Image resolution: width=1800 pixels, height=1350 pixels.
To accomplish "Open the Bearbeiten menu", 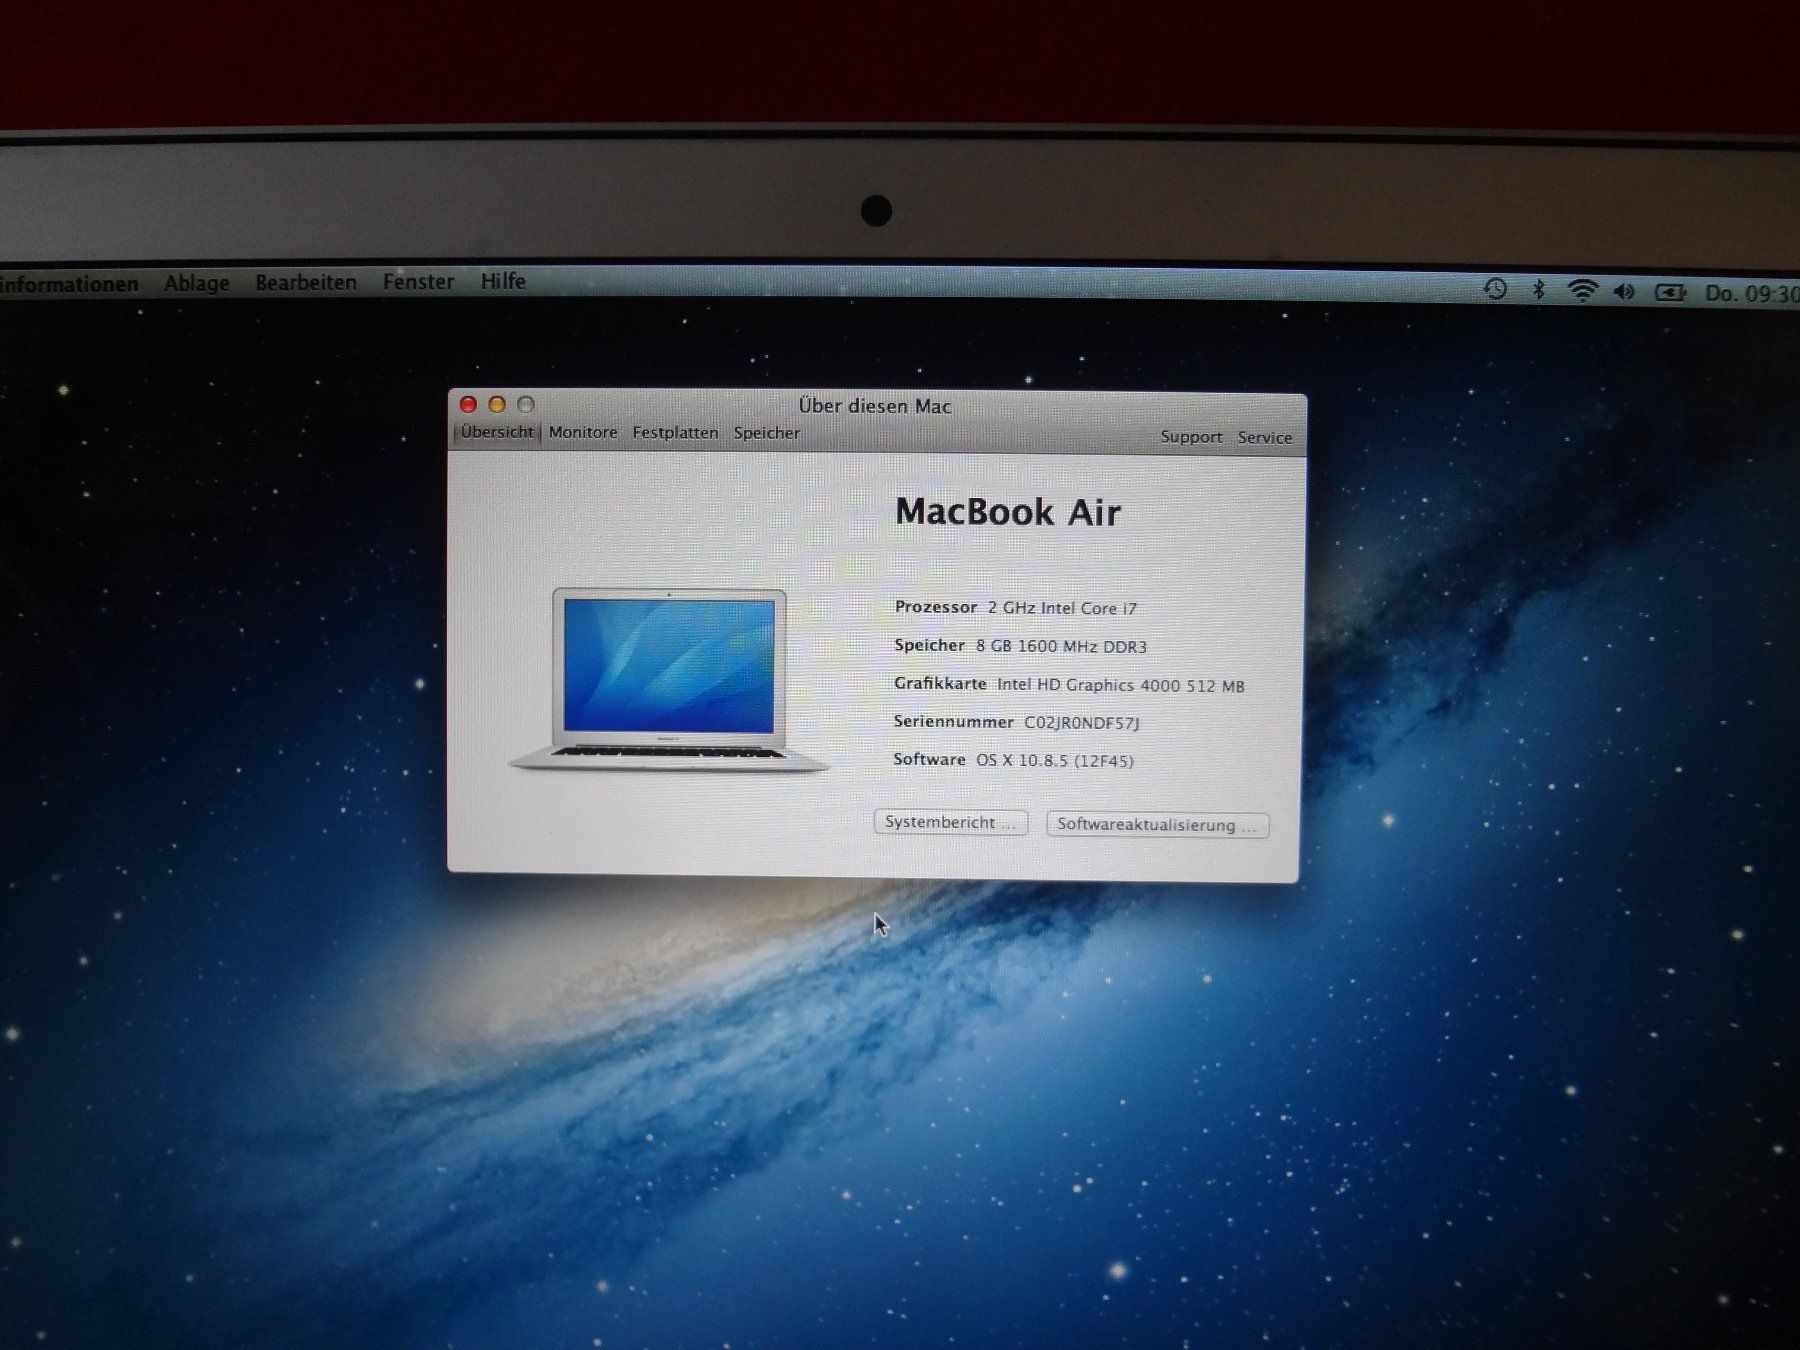I will tap(306, 282).
